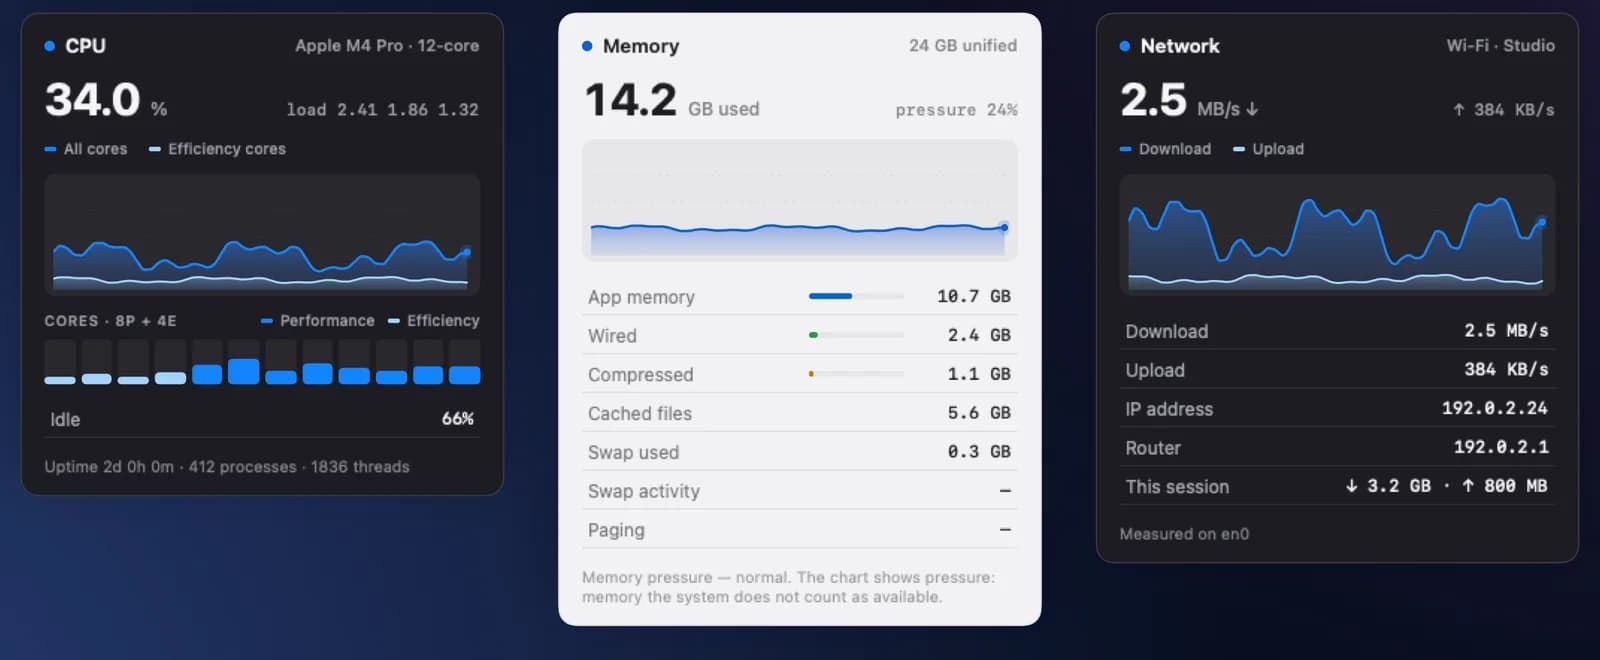Click the IP address row label
The height and width of the screenshot is (660, 1600).
pos(1169,410)
